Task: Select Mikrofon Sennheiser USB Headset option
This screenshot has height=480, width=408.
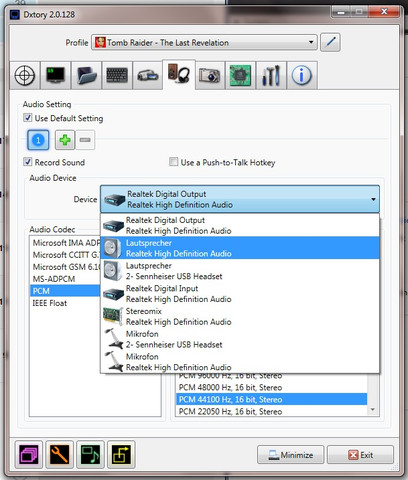Action: point(240,339)
